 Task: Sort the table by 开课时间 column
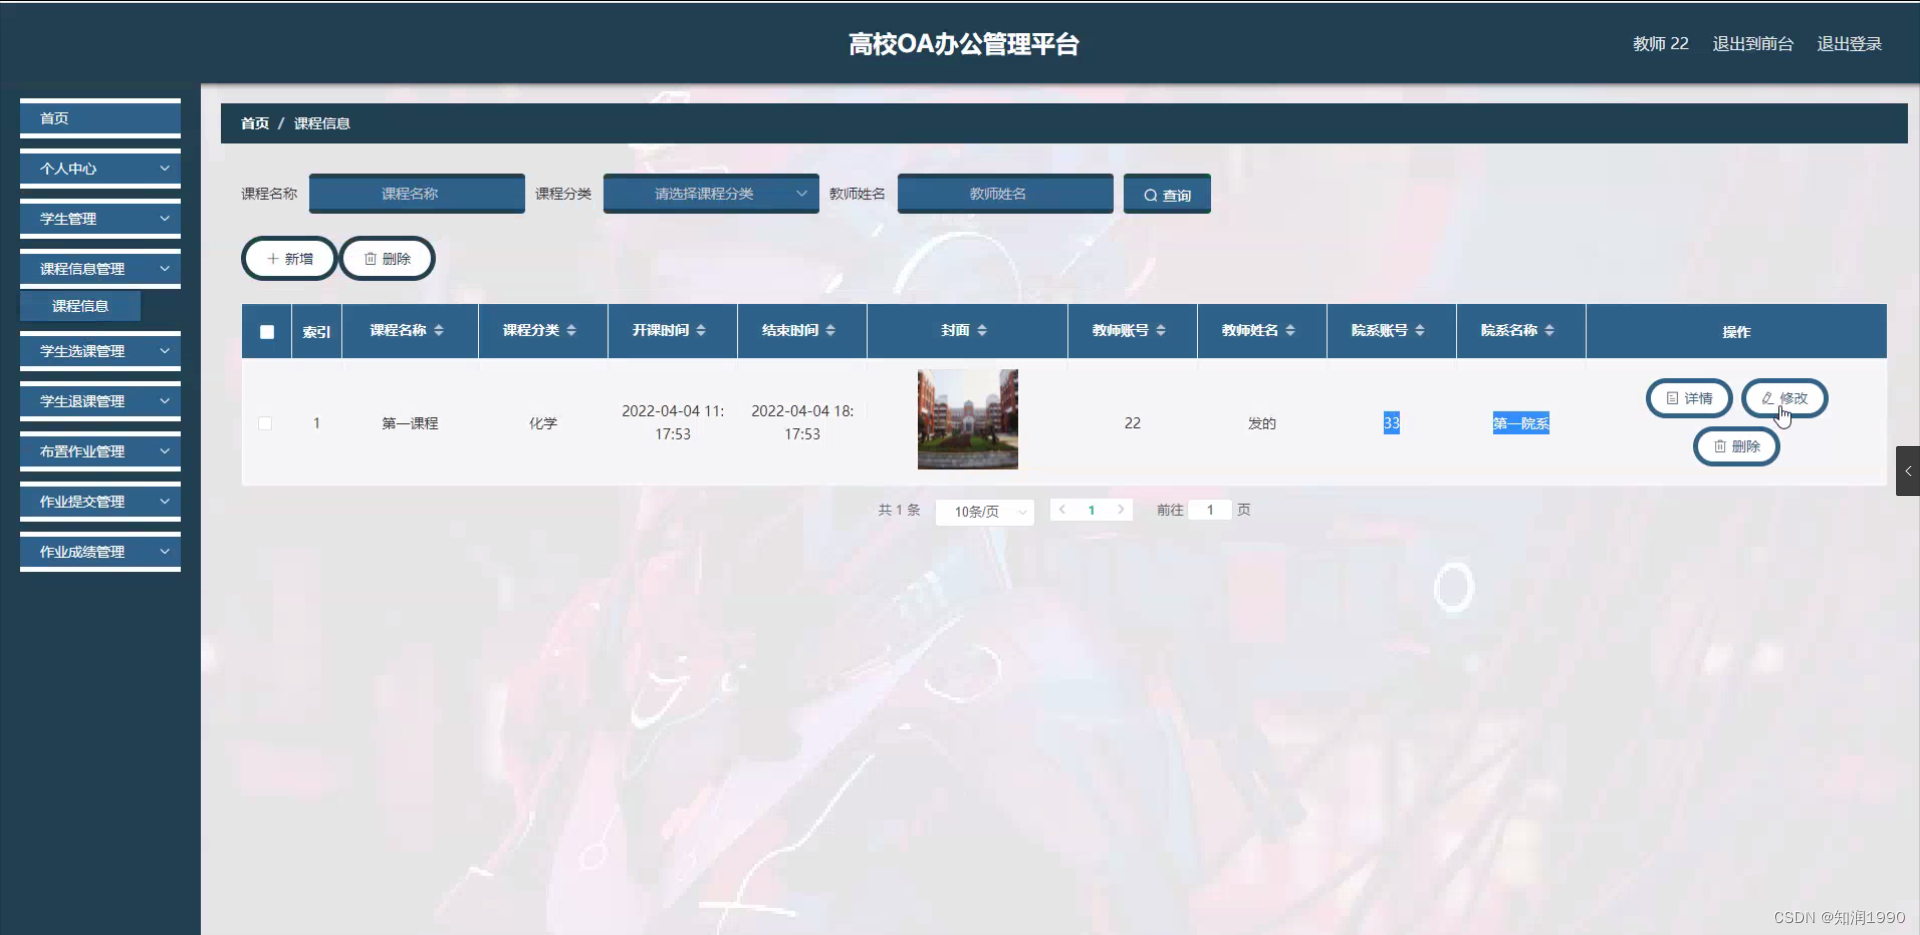700,331
